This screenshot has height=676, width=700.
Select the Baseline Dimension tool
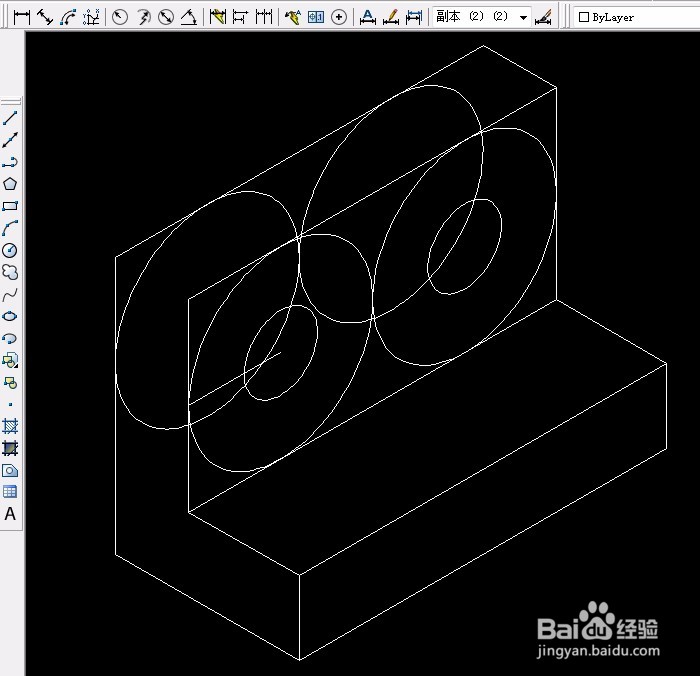tap(241, 17)
